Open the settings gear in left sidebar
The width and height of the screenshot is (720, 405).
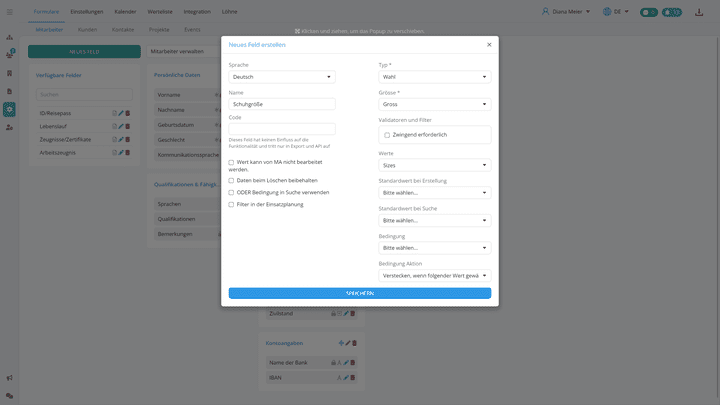coord(9,109)
